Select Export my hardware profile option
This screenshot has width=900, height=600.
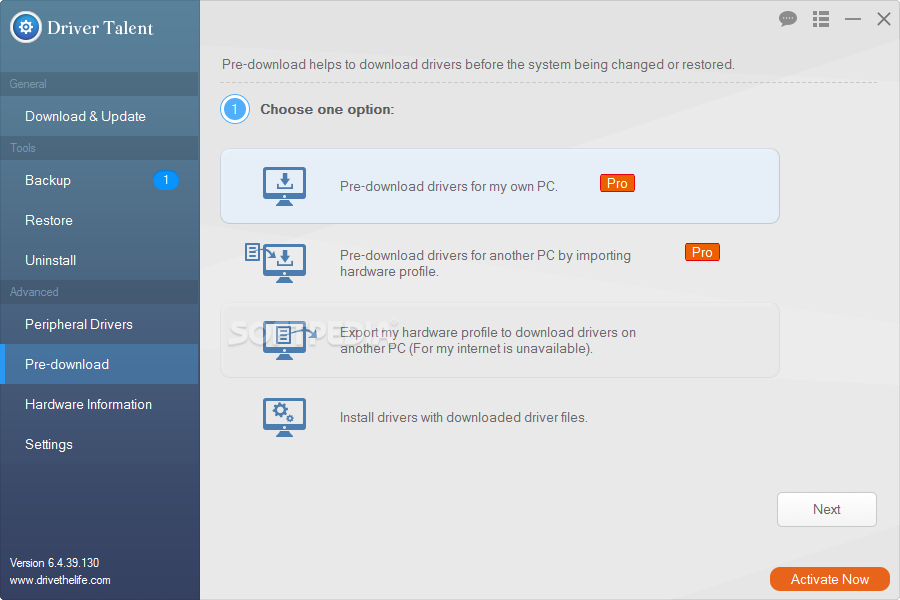click(x=500, y=340)
